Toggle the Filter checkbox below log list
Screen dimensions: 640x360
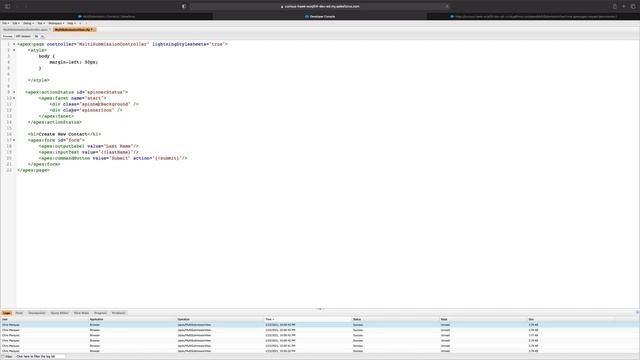[3, 356]
